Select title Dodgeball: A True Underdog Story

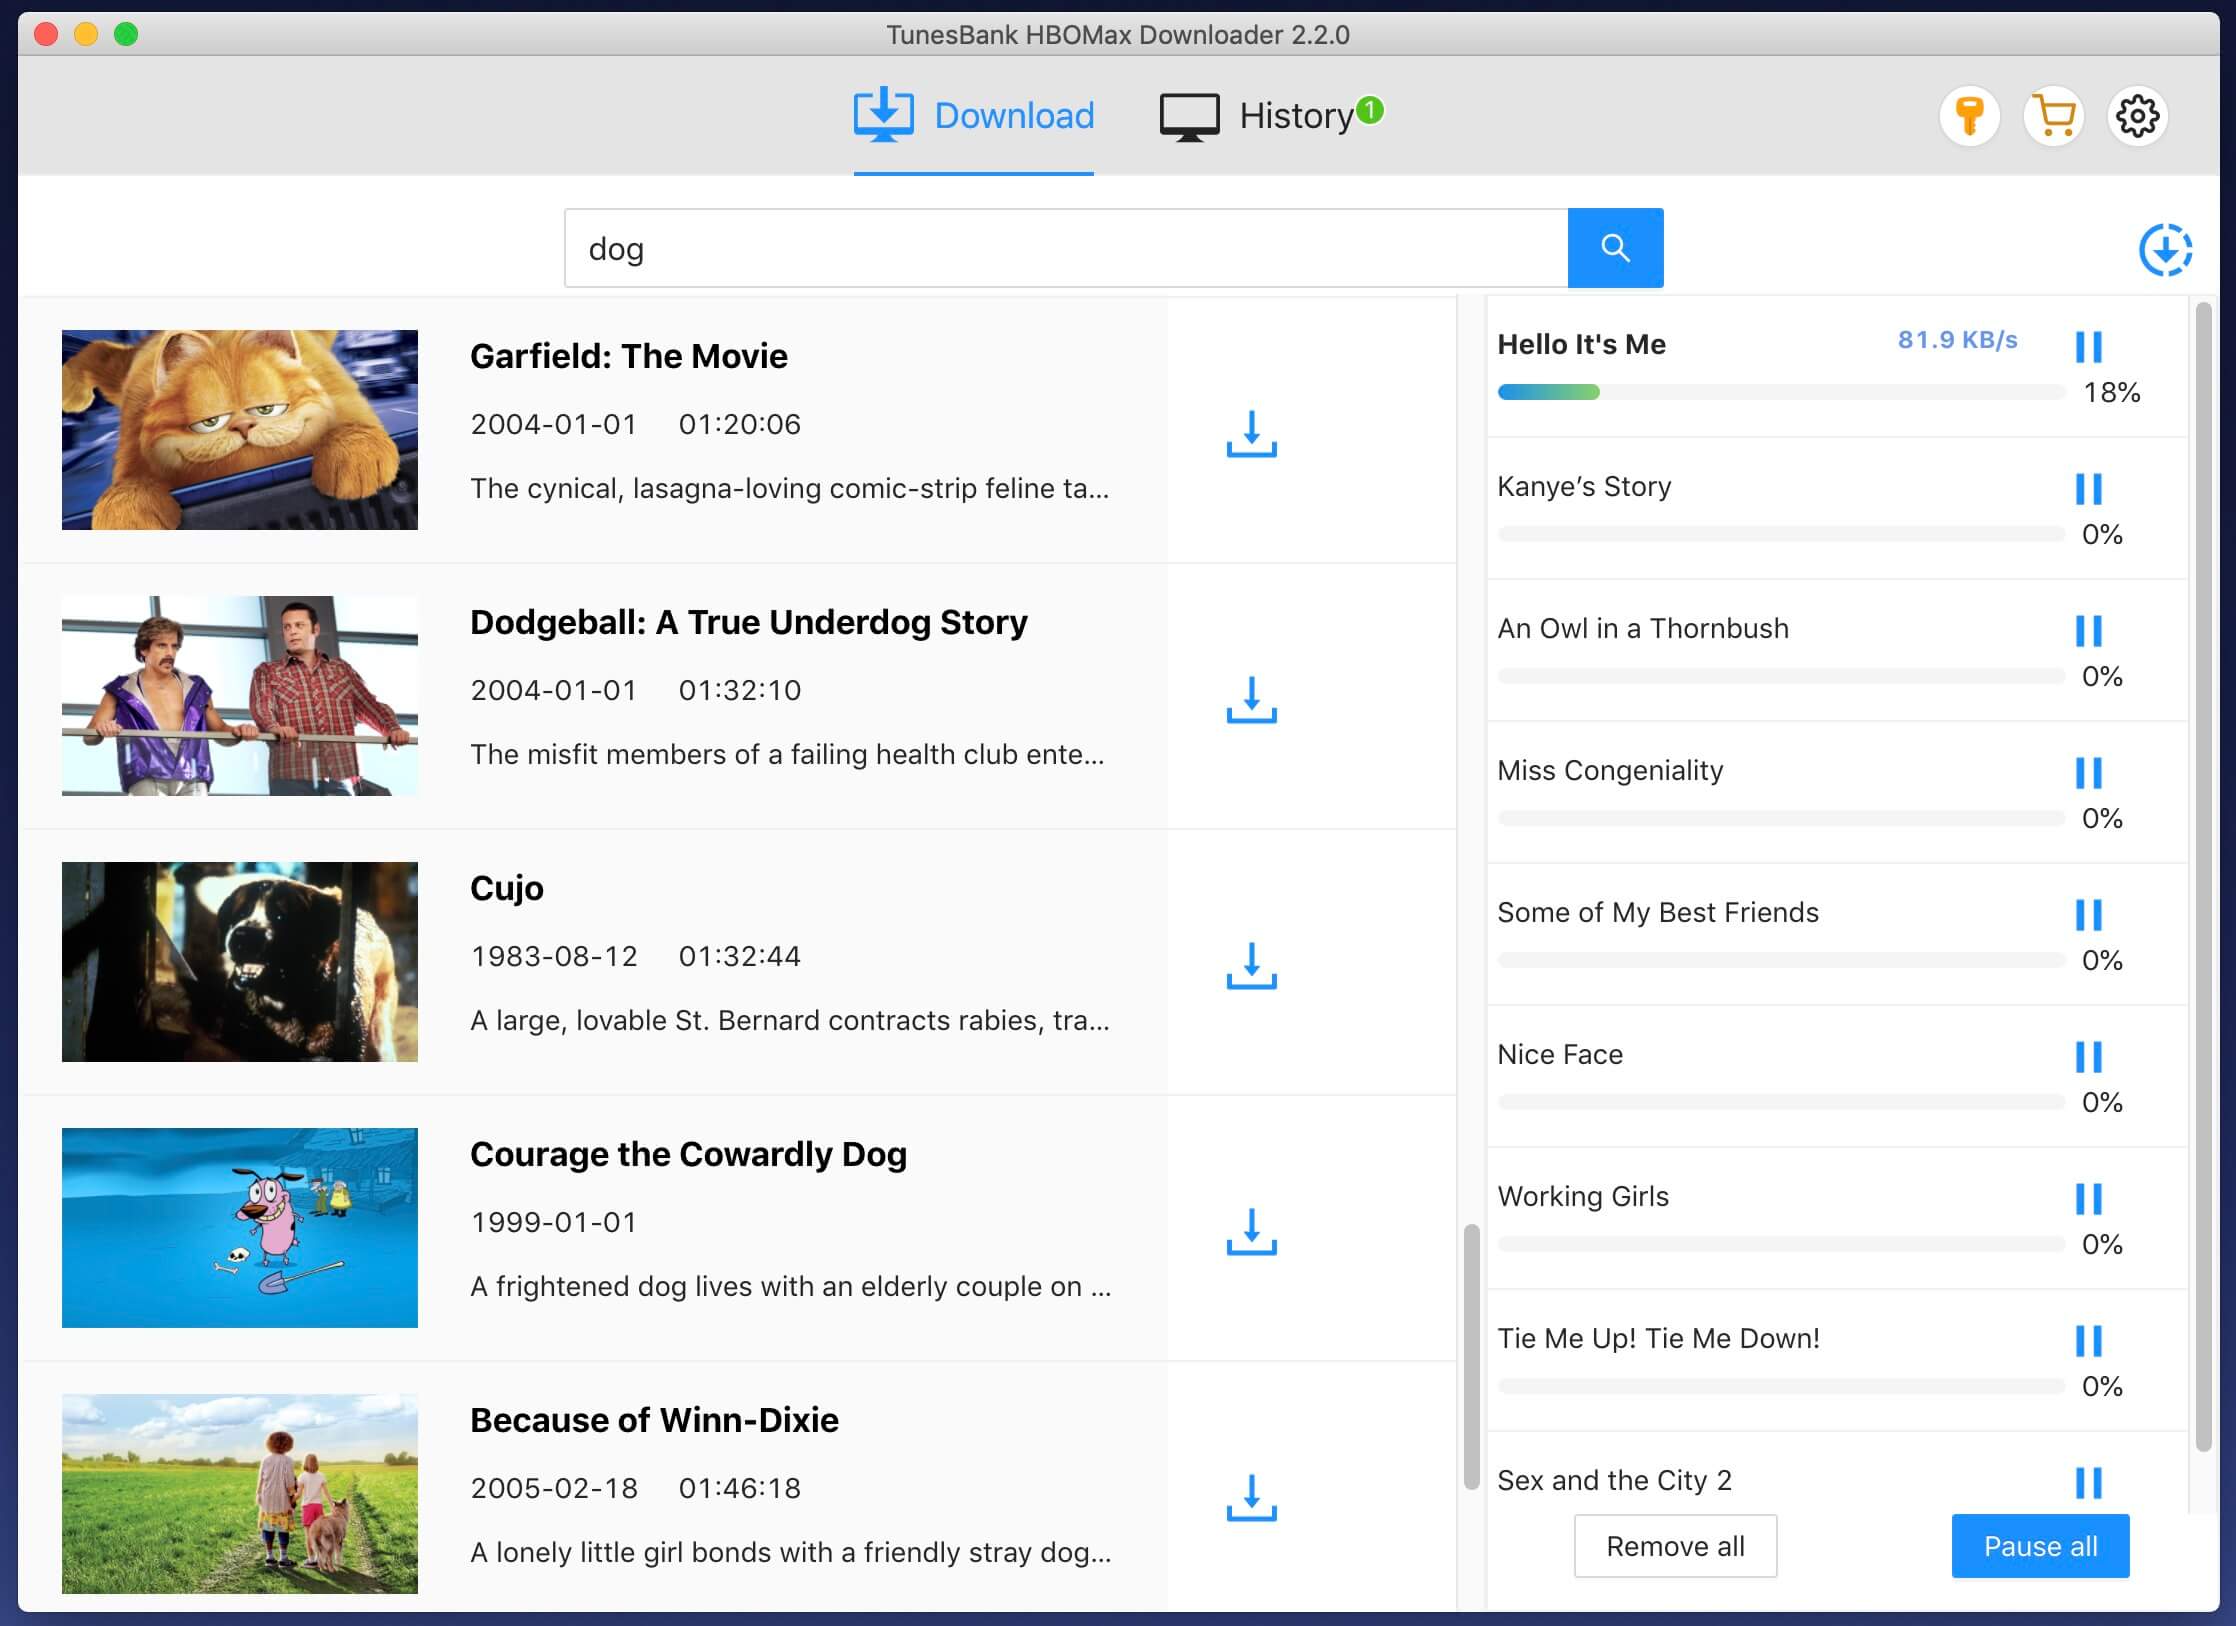749,622
